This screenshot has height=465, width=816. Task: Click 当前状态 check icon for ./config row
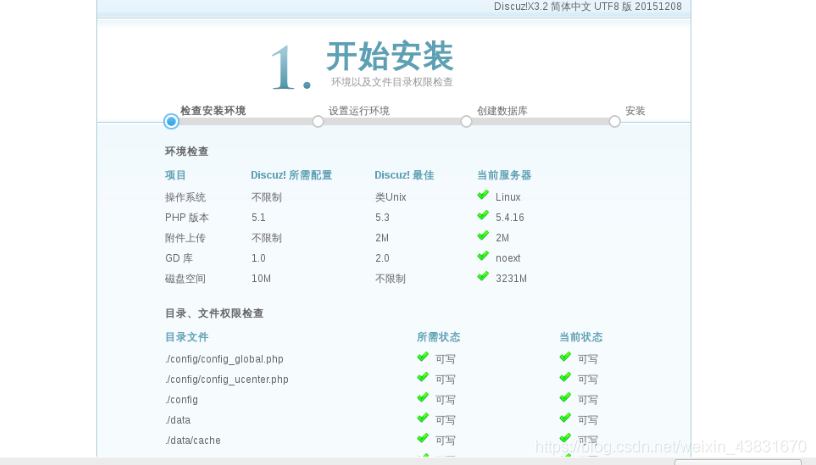tap(565, 397)
